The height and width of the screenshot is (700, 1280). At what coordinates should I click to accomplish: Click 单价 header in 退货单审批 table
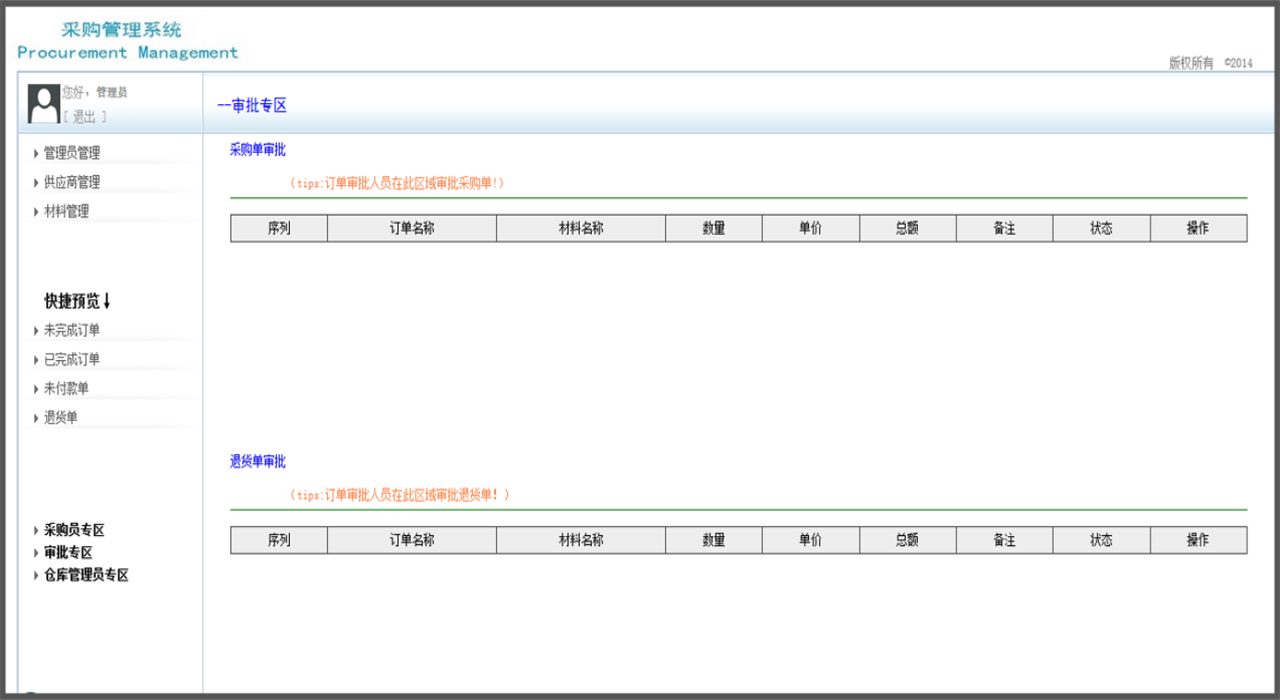point(810,540)
